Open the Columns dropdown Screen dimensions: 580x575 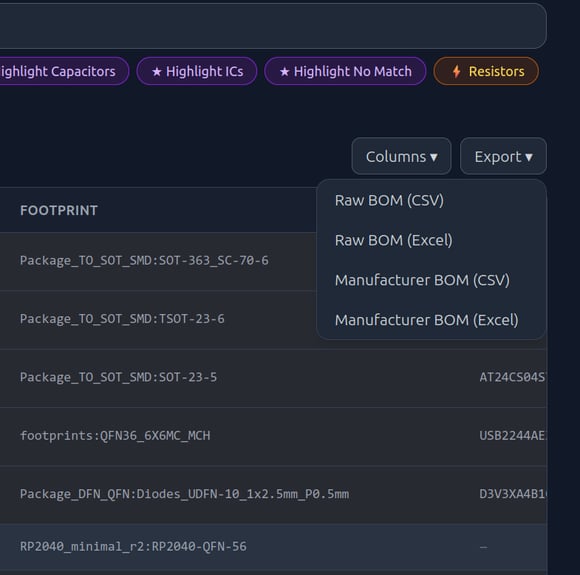coord(401,157)
